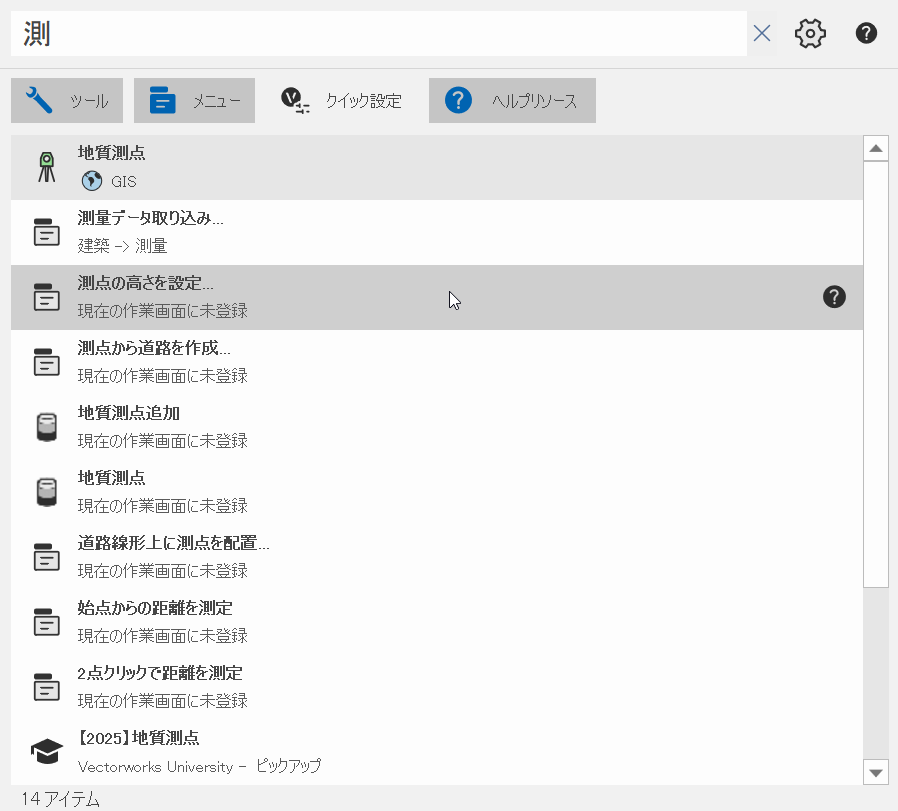Click the 地質測点追加 cylinder icon
The width and height of the screenshot is (898, 811).
click(x=46, y=427)
